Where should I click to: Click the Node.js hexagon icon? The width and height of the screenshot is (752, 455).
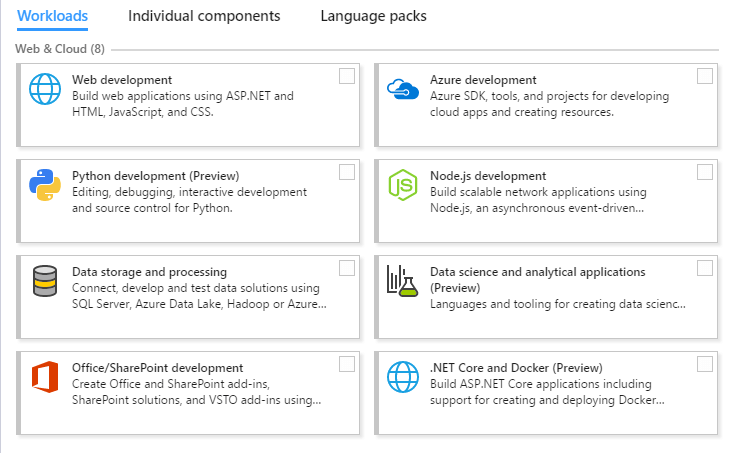pyautogui.click(x=404, y=186)
